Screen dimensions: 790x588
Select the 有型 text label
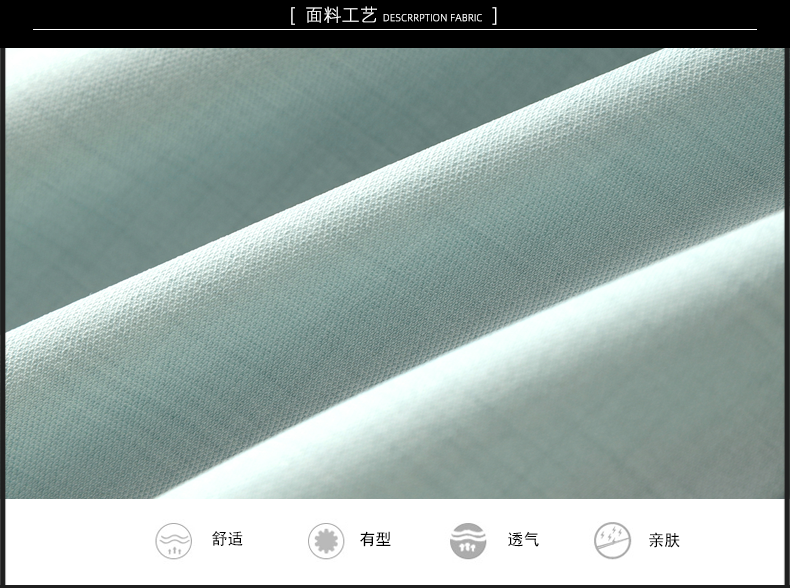coord(375,540)
